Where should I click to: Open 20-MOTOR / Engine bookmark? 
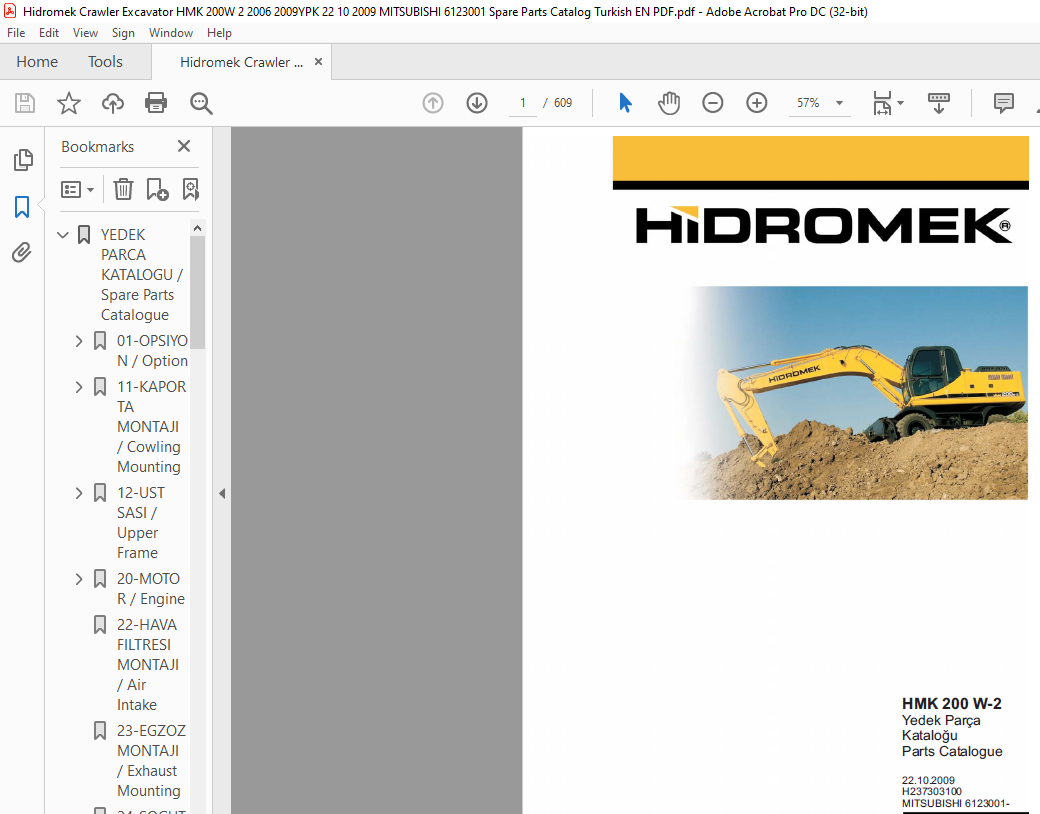tap(151, 588)
